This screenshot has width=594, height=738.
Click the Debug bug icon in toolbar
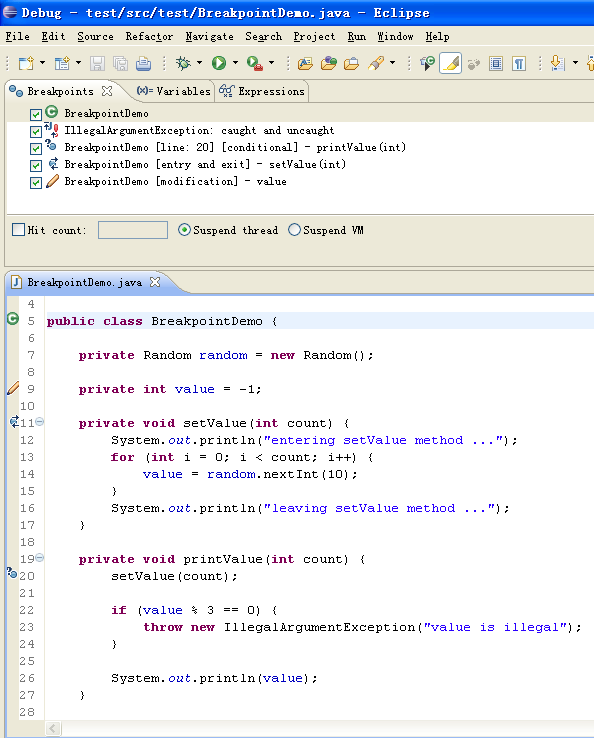(x=183, y=63)
